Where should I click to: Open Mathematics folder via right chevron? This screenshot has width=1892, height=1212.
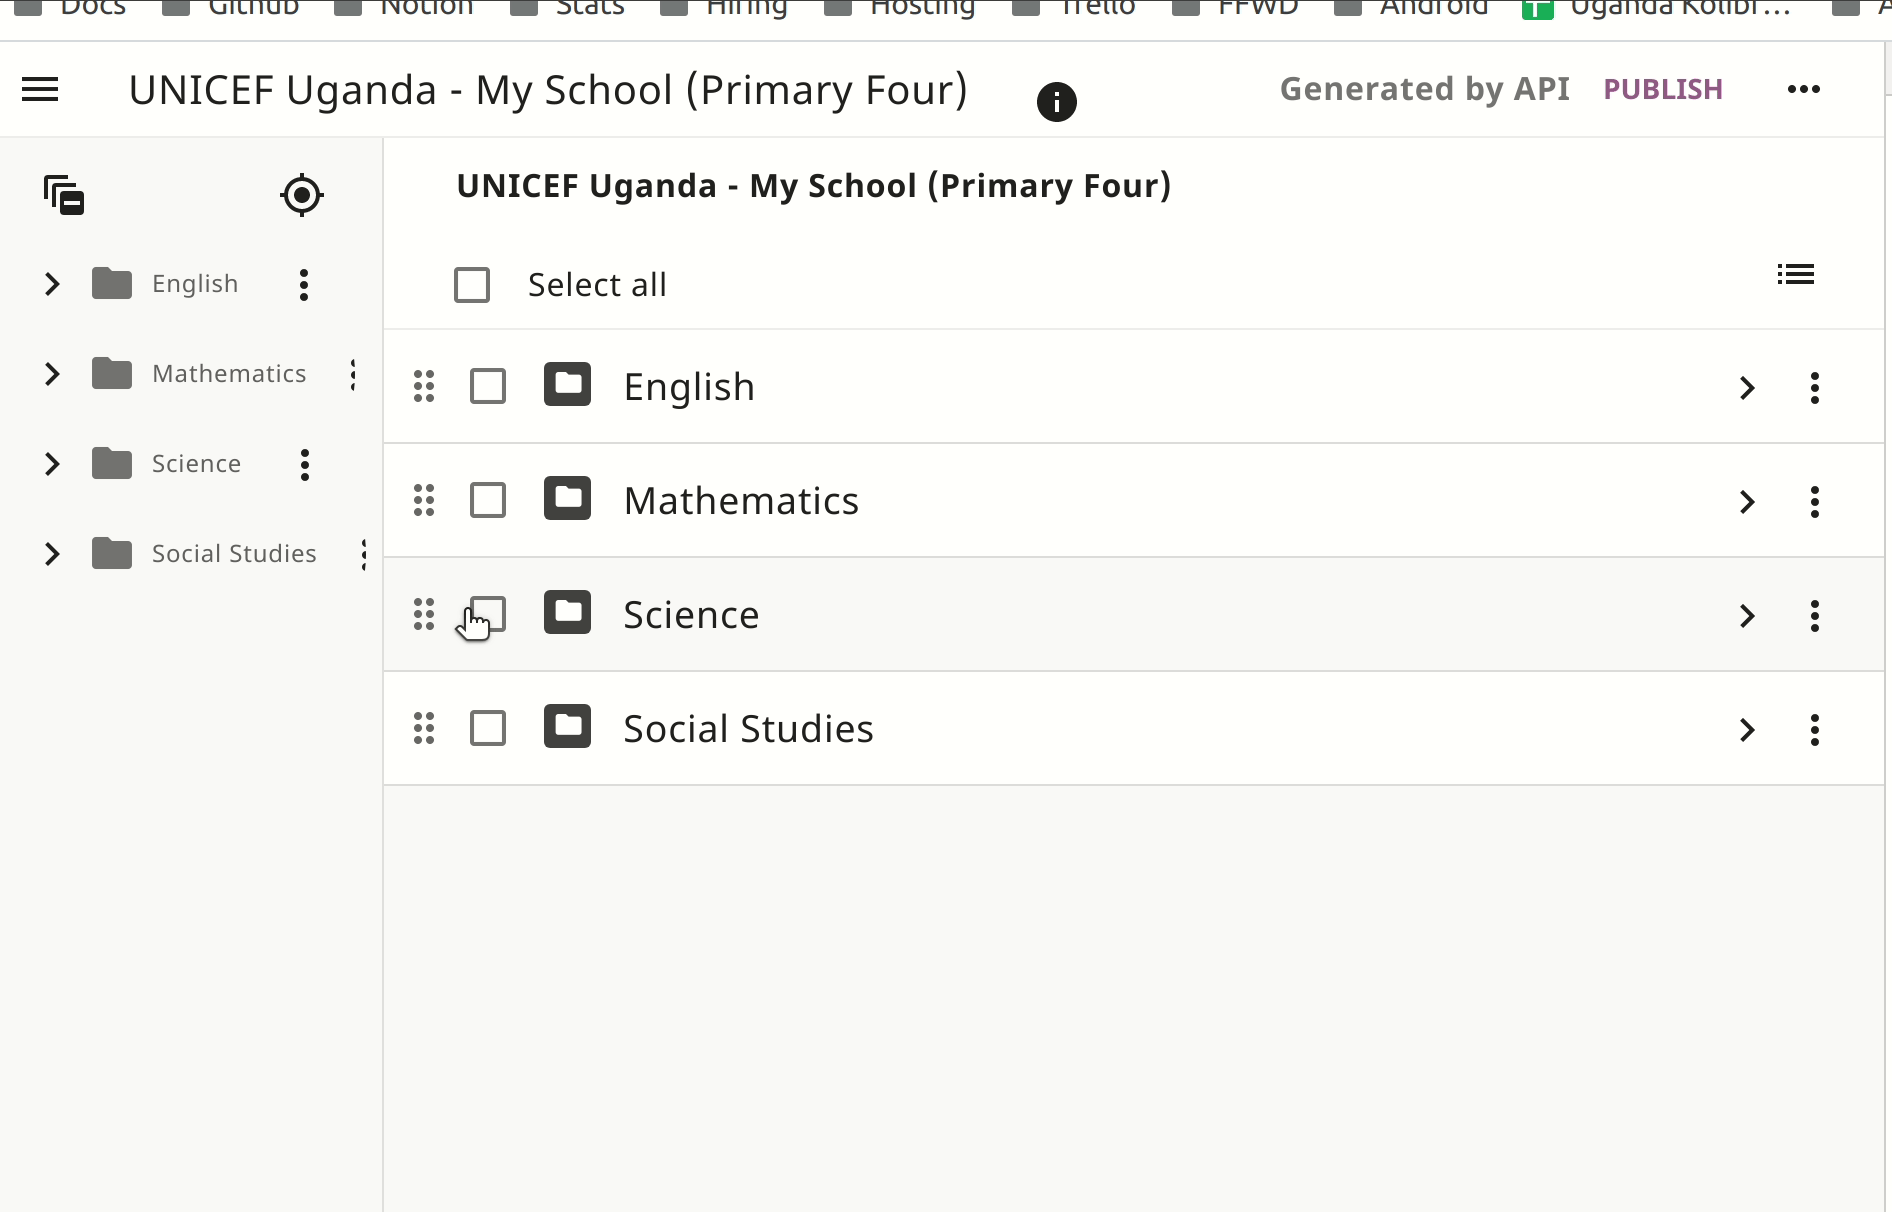pyautogui.click(x=1747, y=501)
